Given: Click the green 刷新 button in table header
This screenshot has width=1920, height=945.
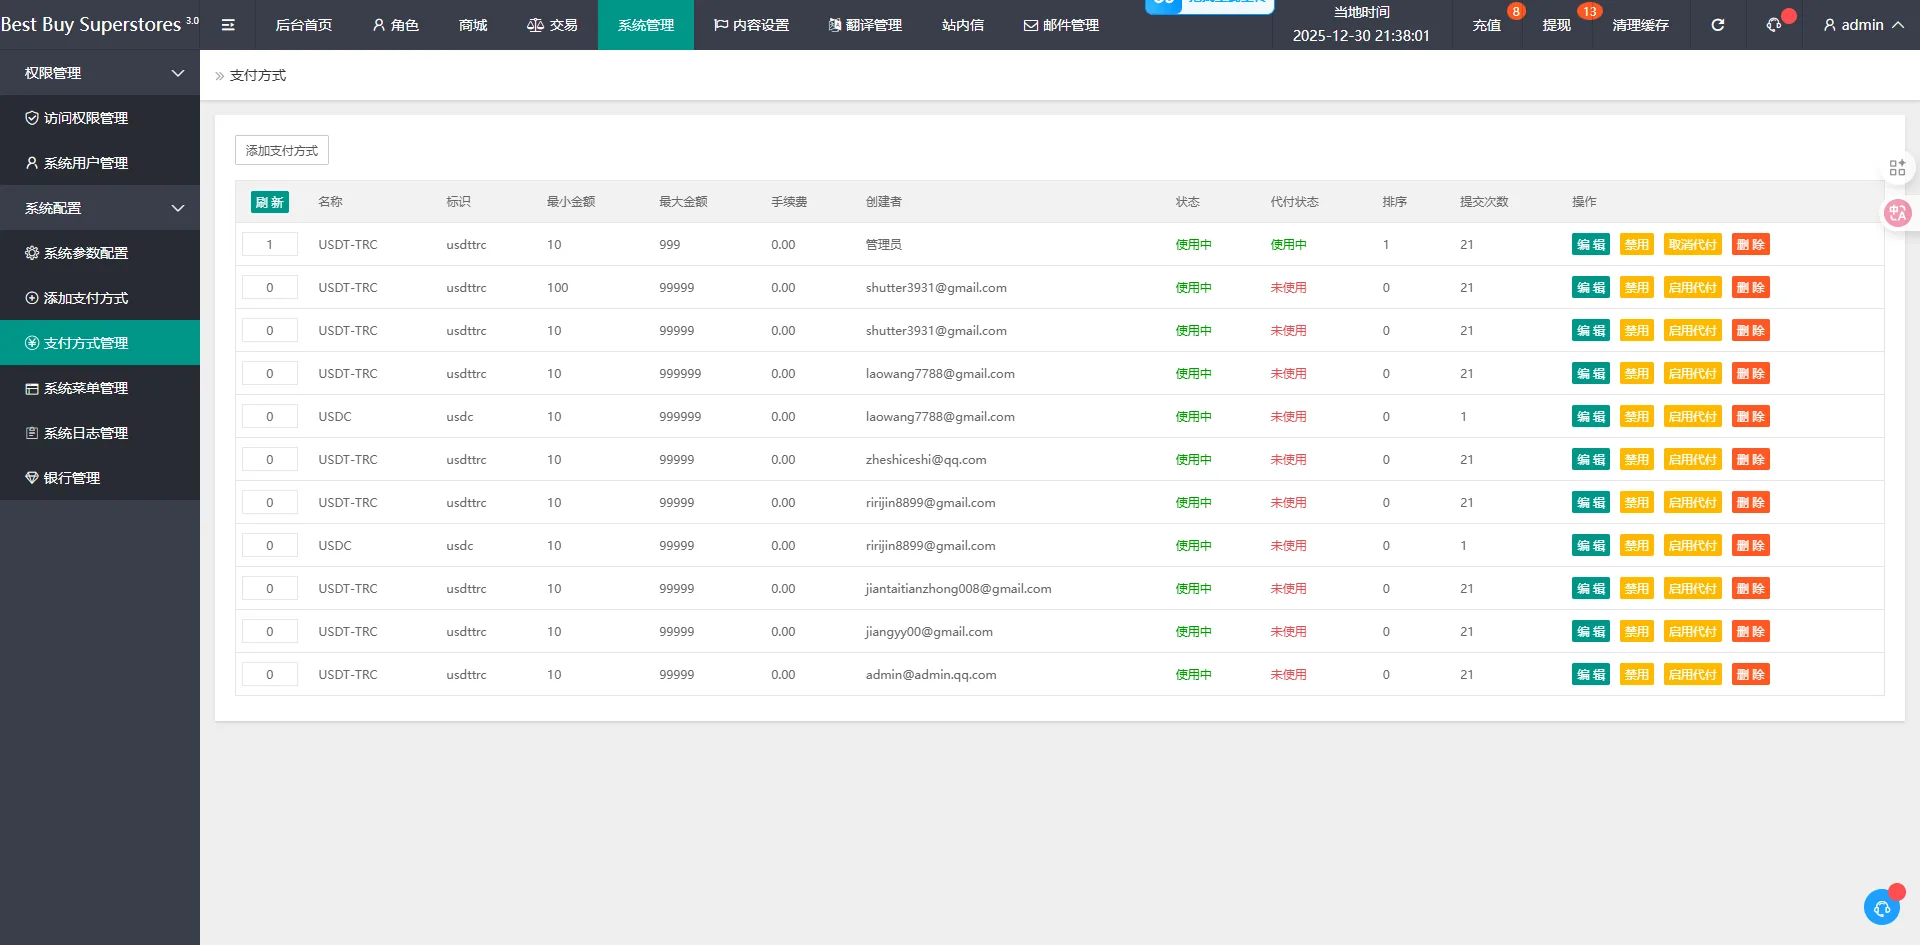Looking at the screenshot, I should tap(269, 202).
